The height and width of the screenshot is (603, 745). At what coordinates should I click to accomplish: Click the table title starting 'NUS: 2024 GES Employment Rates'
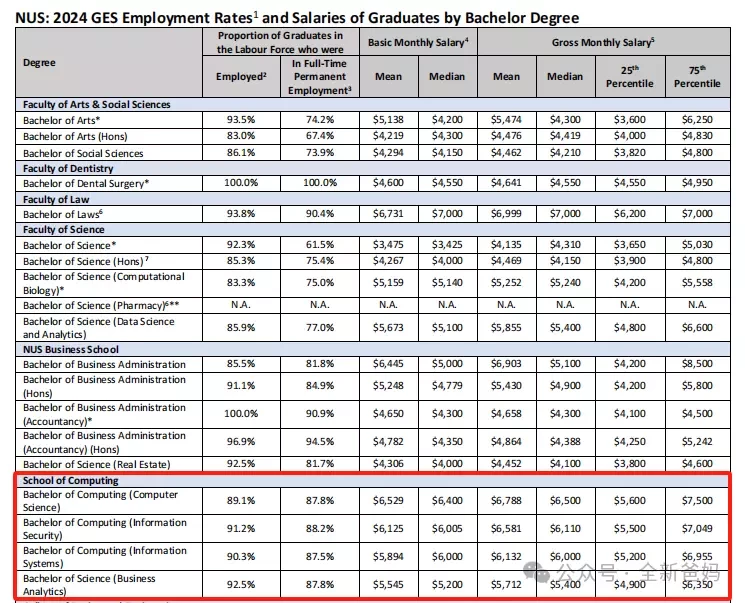pyautogui.click(x=297, y=18)
